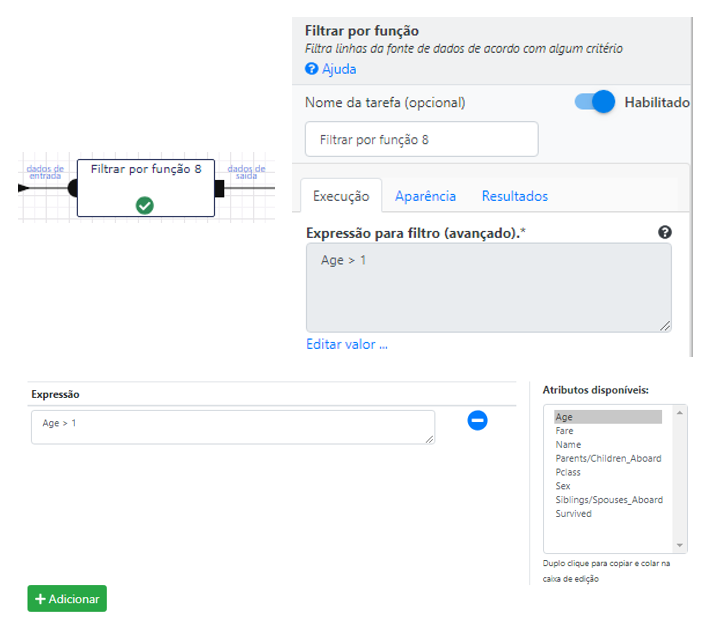
Task: Click the output port square of the task node
Action: pos(219,188)
